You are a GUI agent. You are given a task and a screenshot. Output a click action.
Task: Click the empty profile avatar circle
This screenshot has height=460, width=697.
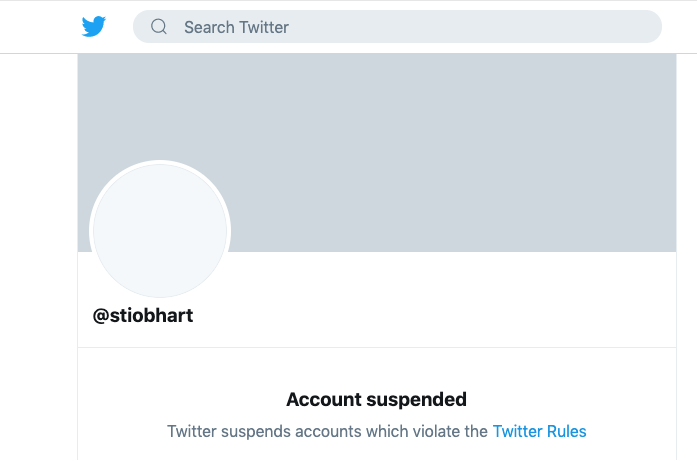tap(160, 231)
